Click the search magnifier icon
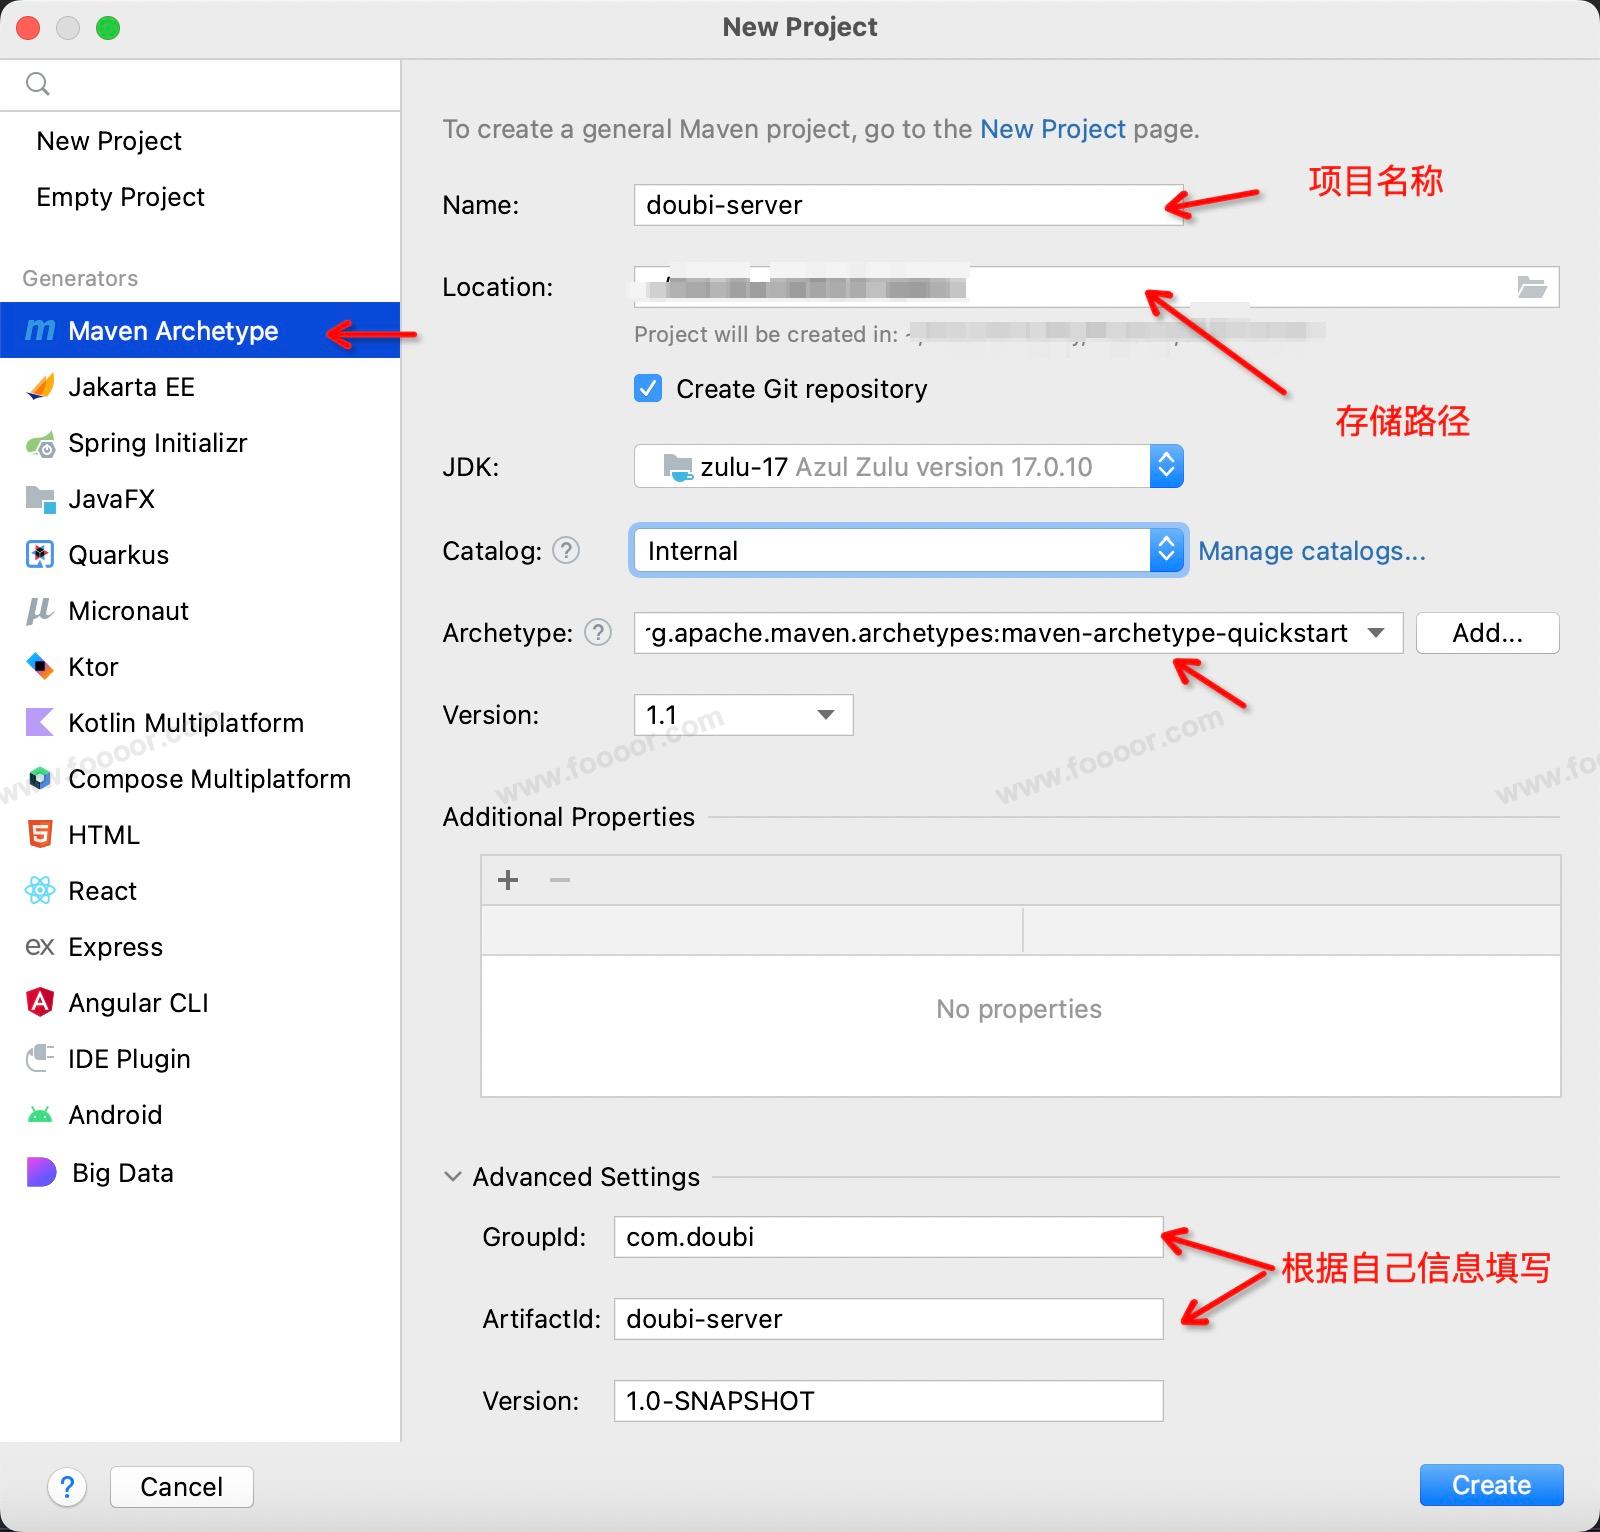 coord(38,84)
